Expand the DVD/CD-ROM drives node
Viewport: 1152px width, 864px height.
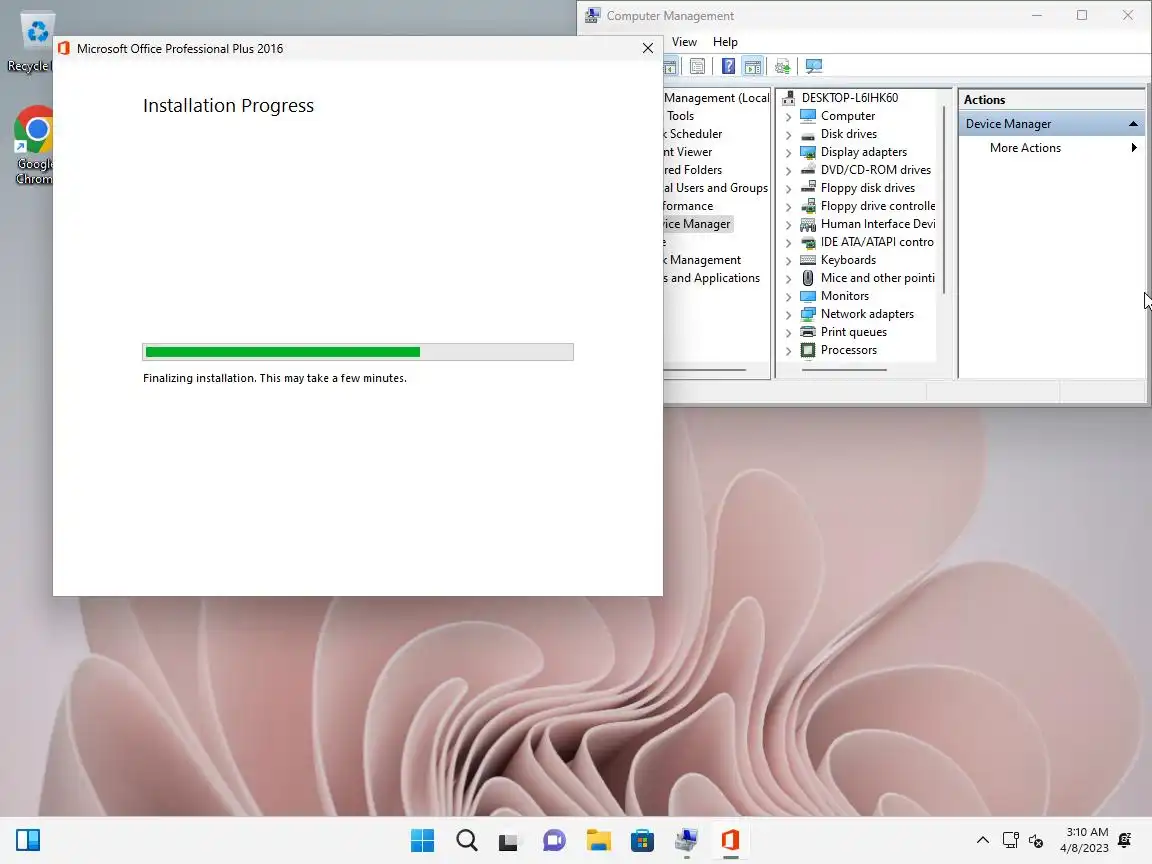pos(788,170)
